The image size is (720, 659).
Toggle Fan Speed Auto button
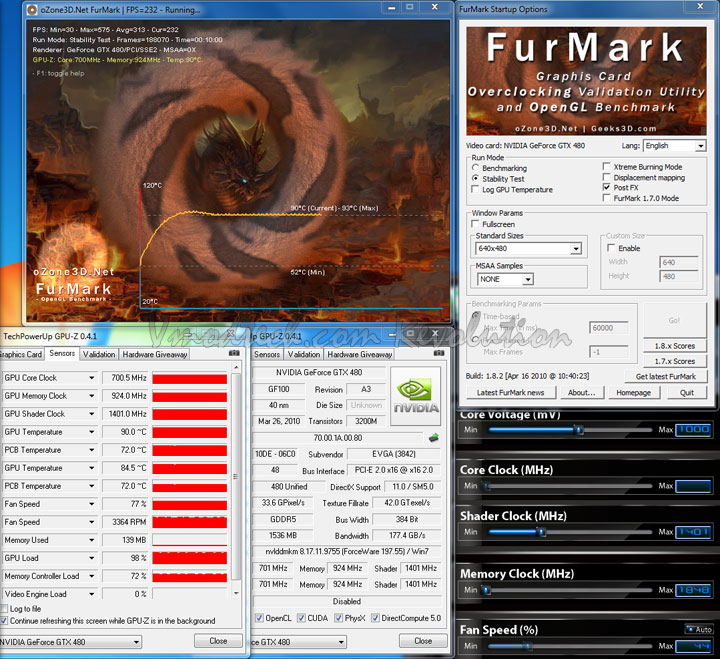pyautogui.click(x=698, y=630)
